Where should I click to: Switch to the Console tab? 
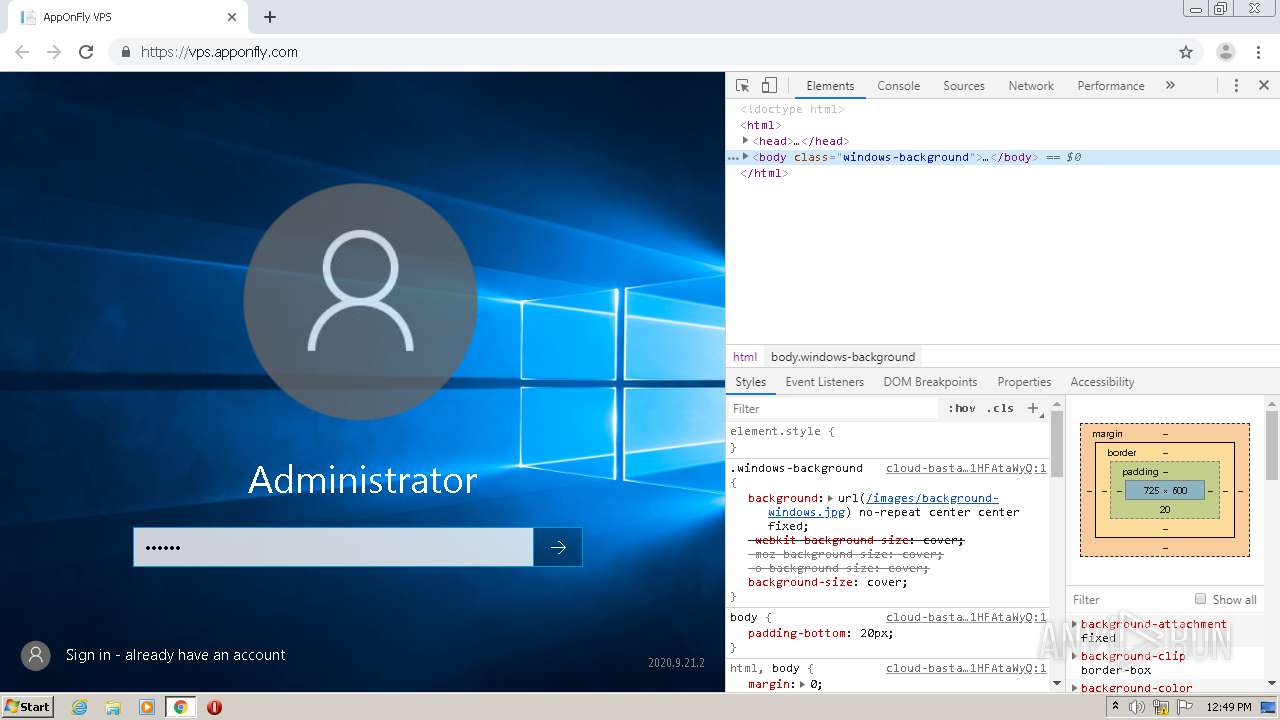coord(898,86)
